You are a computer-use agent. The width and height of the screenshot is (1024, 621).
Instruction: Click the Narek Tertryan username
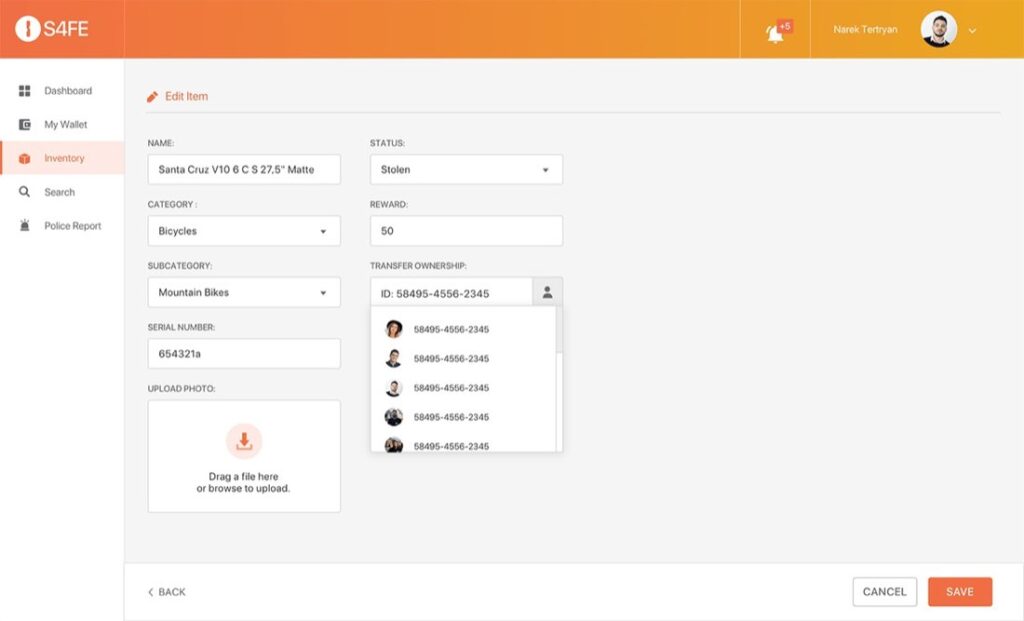865,29
